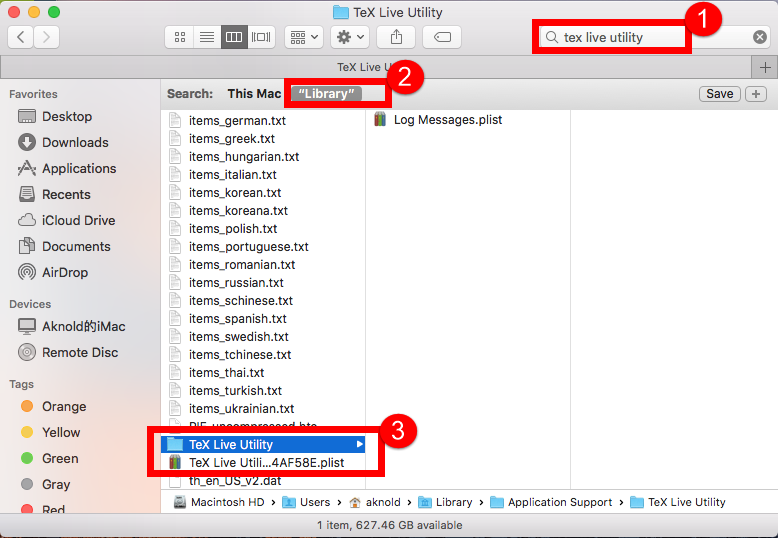778x538 pixels.
Task: Set search scope to This Mac
Action: pos(254,93)
